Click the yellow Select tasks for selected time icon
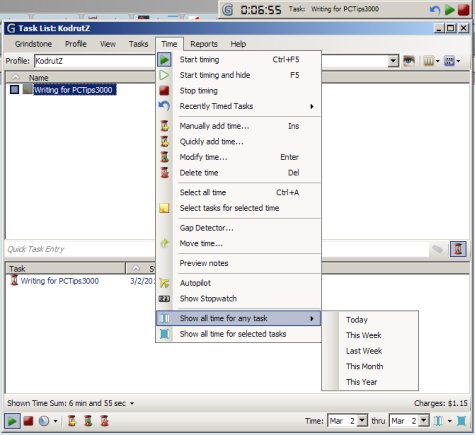 click(x=164, y=208)
